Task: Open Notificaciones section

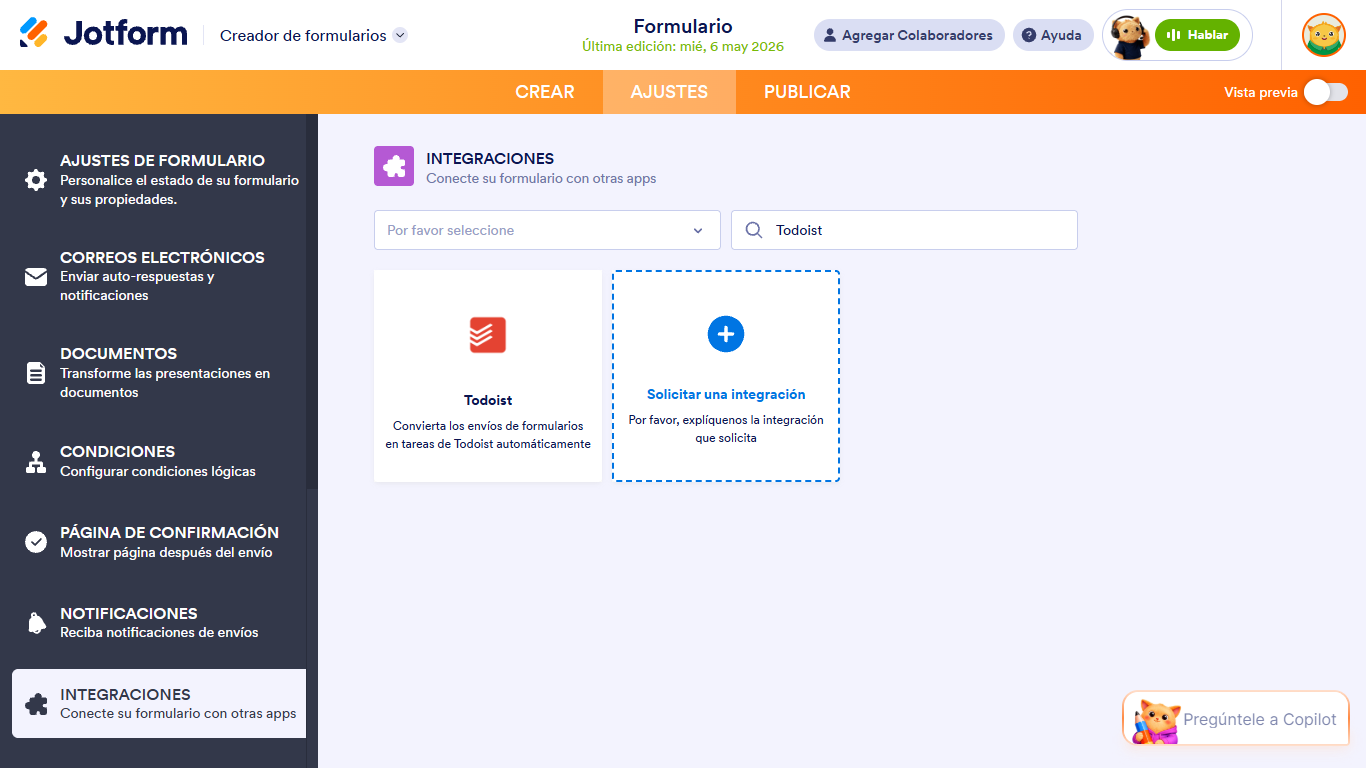Action: click(159, 622)
